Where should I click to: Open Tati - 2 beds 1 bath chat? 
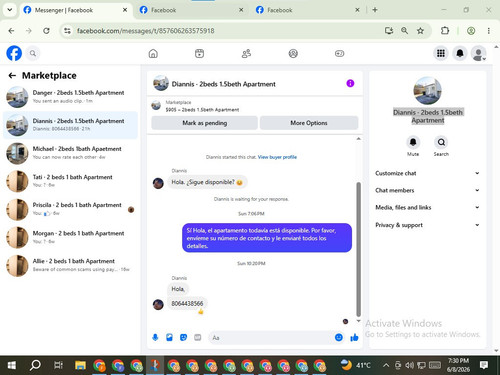tap(70, 181)
